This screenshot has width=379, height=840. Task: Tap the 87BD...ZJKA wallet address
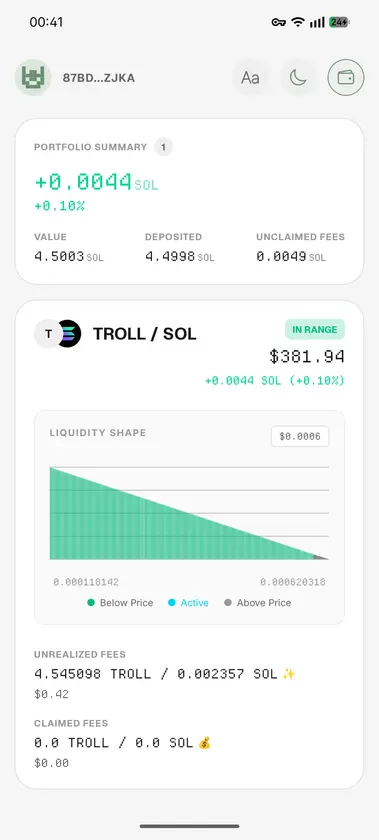point(99,78)
